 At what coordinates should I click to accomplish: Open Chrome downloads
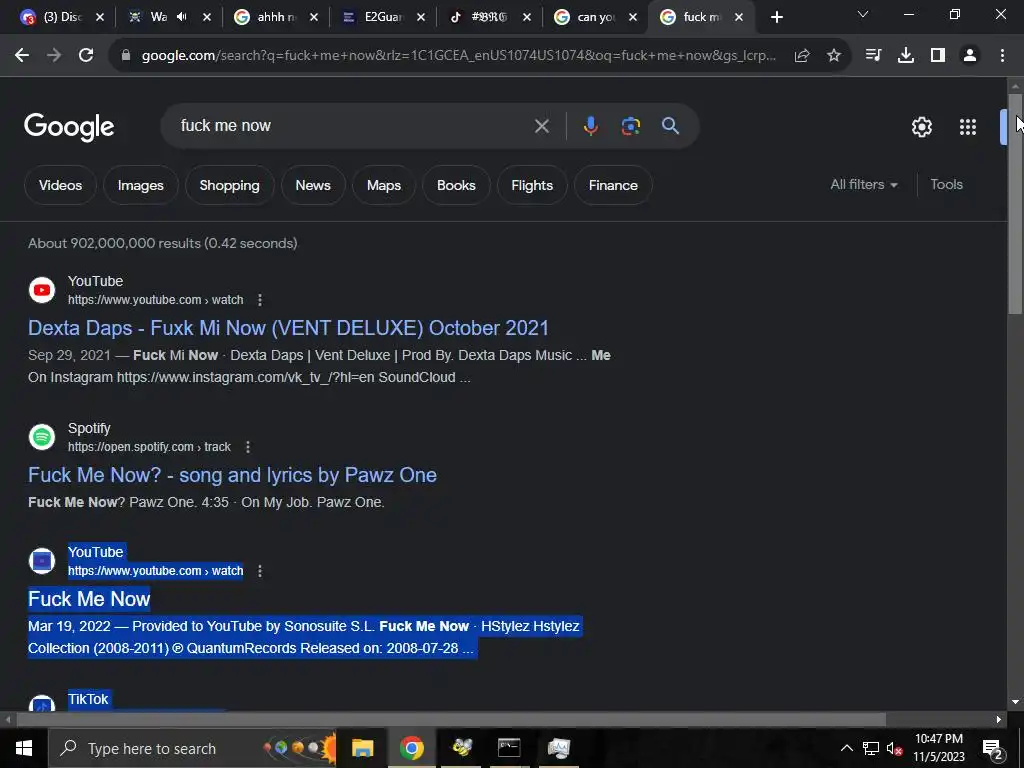click(x=906, y=56)
